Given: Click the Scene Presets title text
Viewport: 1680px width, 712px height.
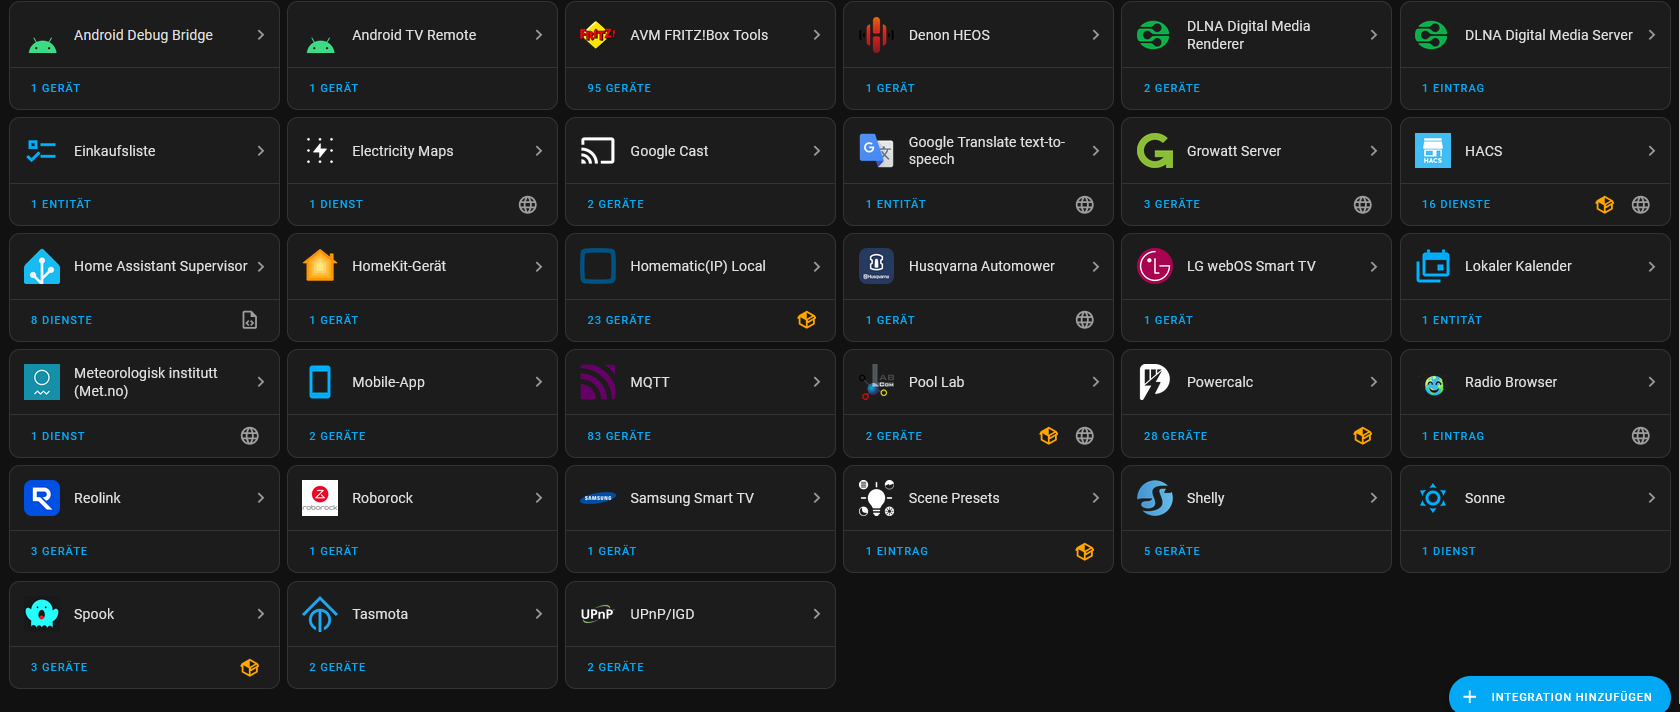Looking at the screenshot, I should [954, 498].
